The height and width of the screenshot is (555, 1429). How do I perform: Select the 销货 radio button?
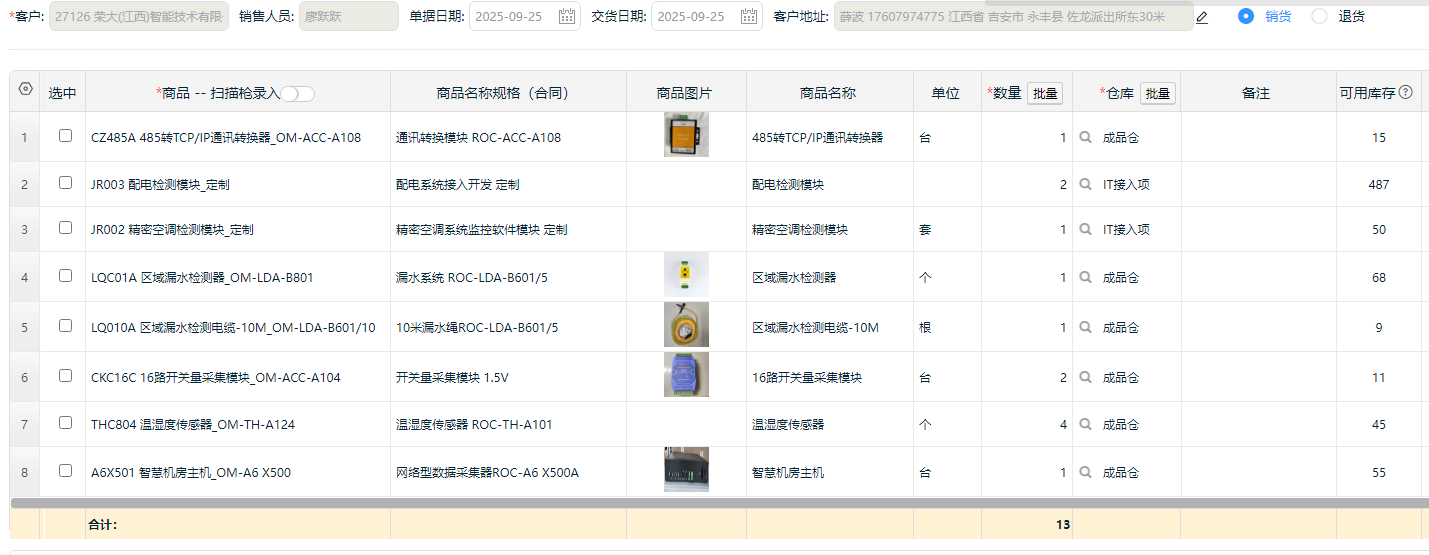coord(1245,16)
